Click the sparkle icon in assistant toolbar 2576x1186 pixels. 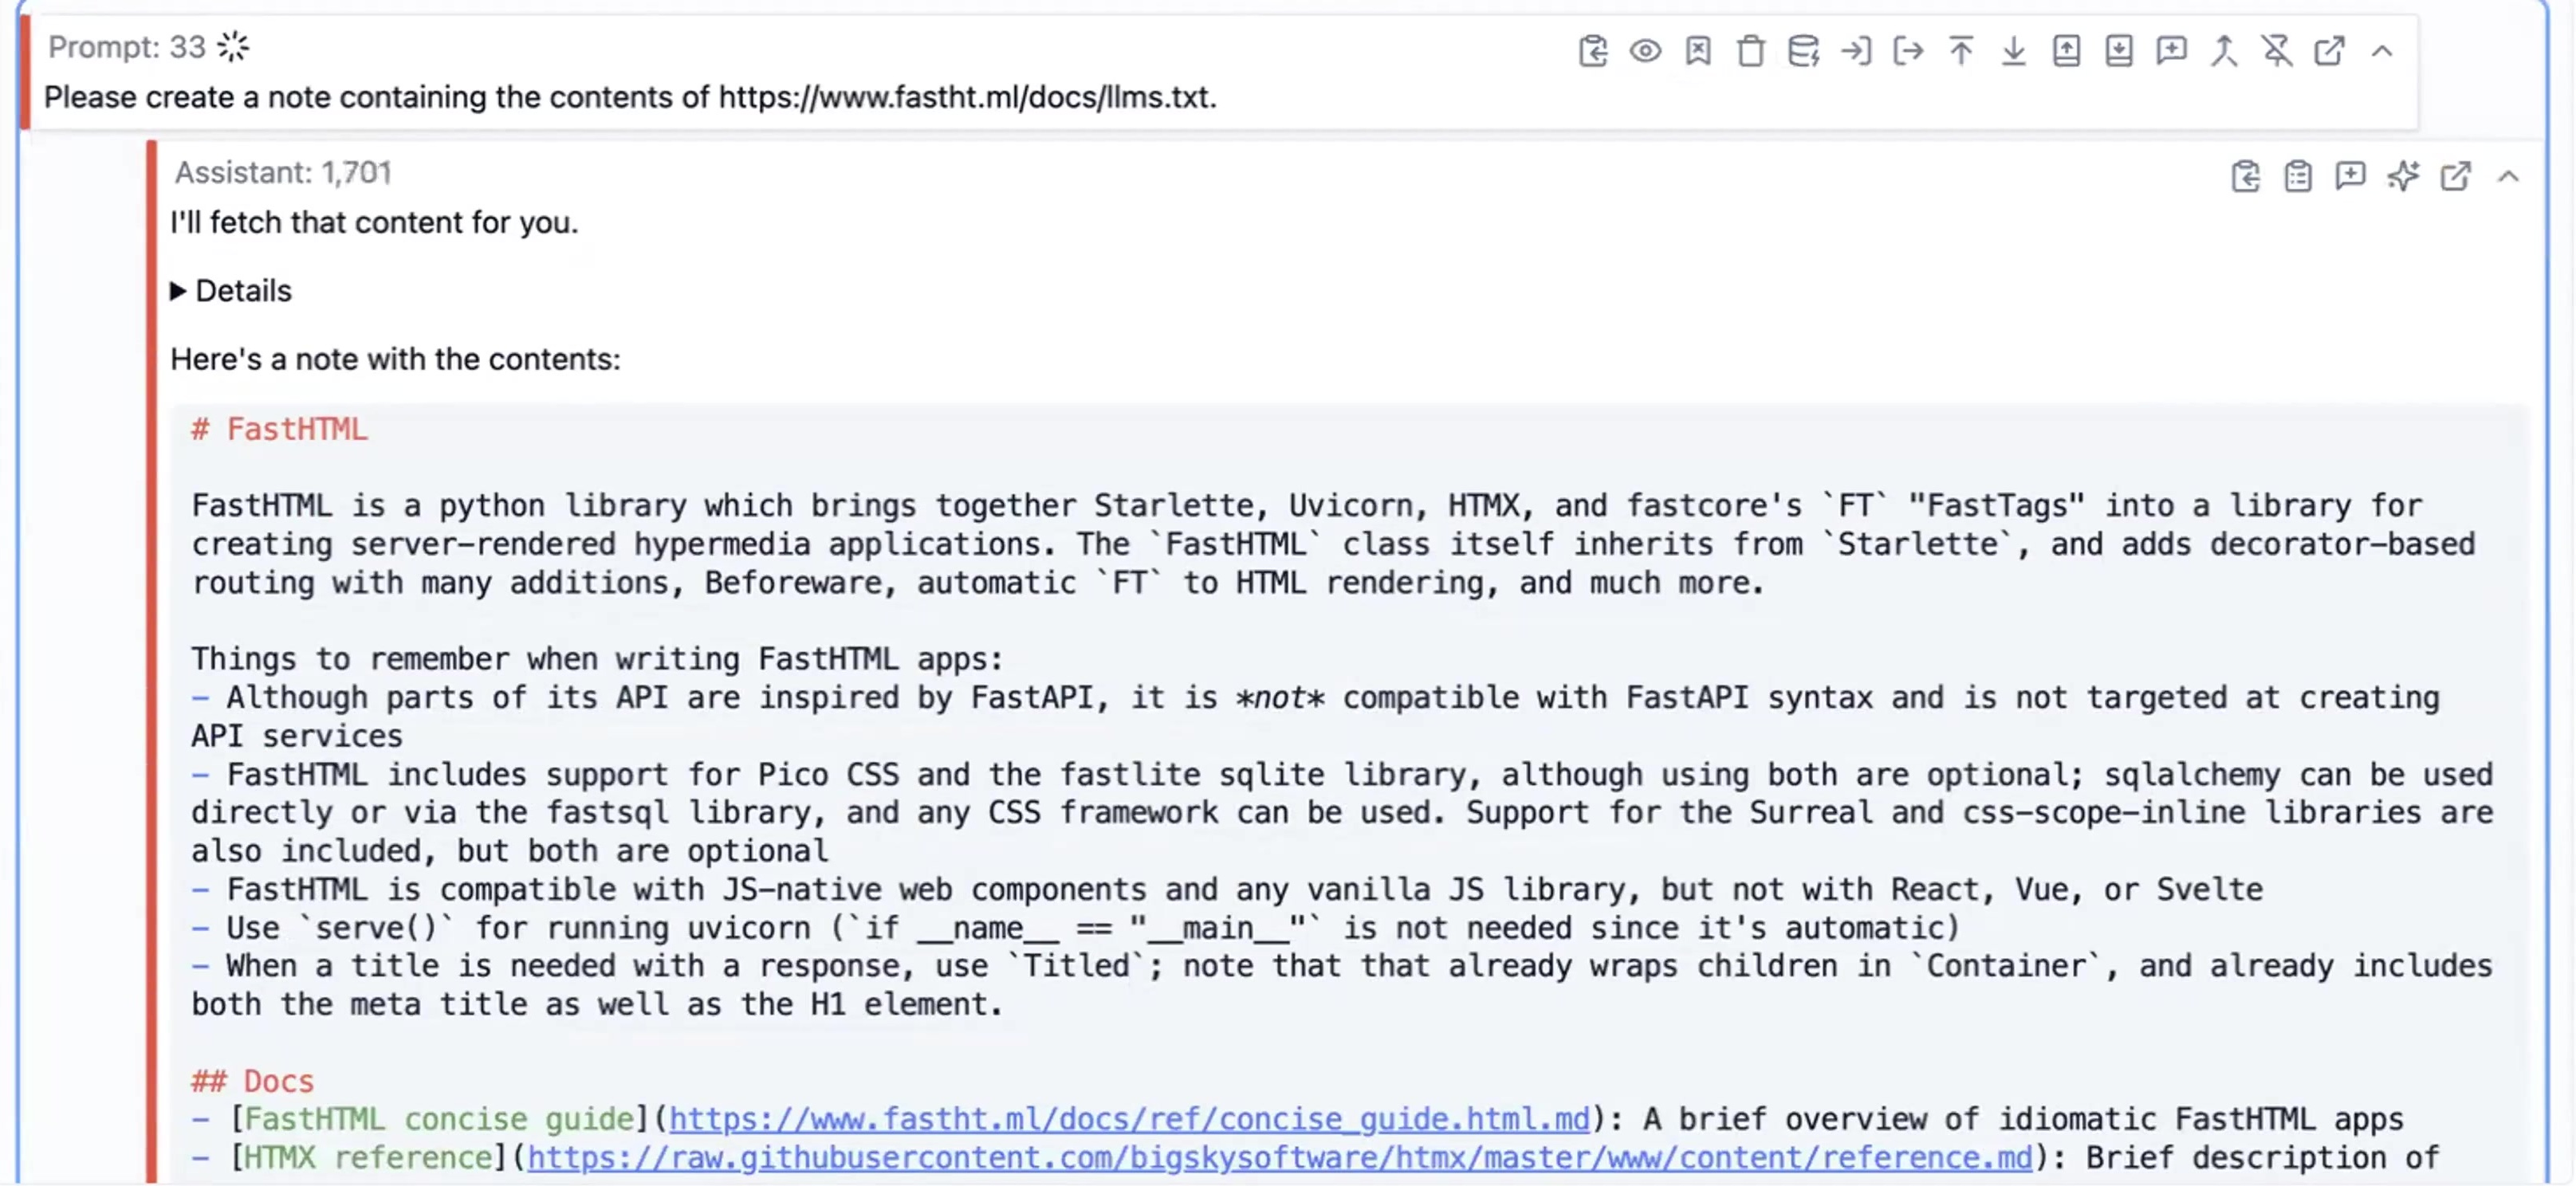(2403, 176)
